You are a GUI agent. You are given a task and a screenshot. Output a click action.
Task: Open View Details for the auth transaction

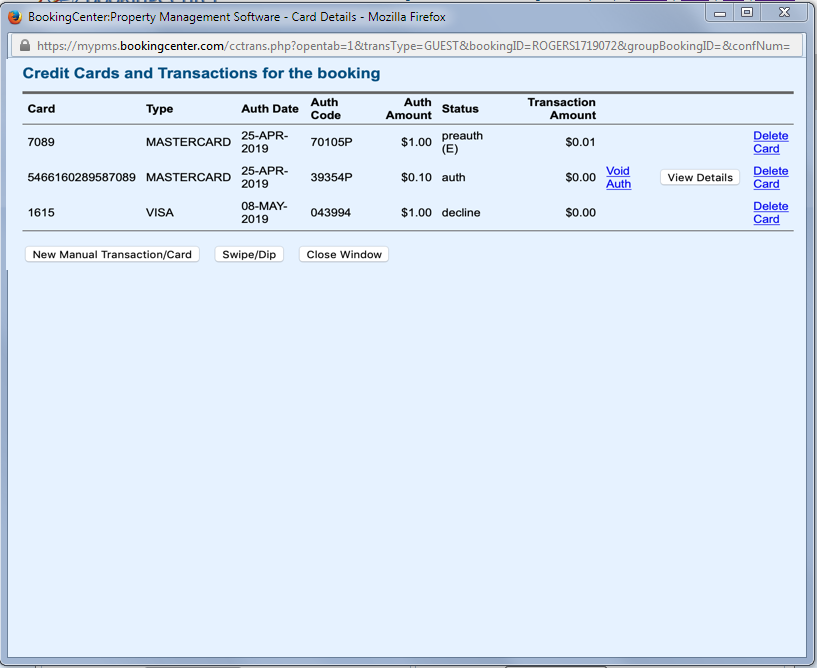pos(700,178)
